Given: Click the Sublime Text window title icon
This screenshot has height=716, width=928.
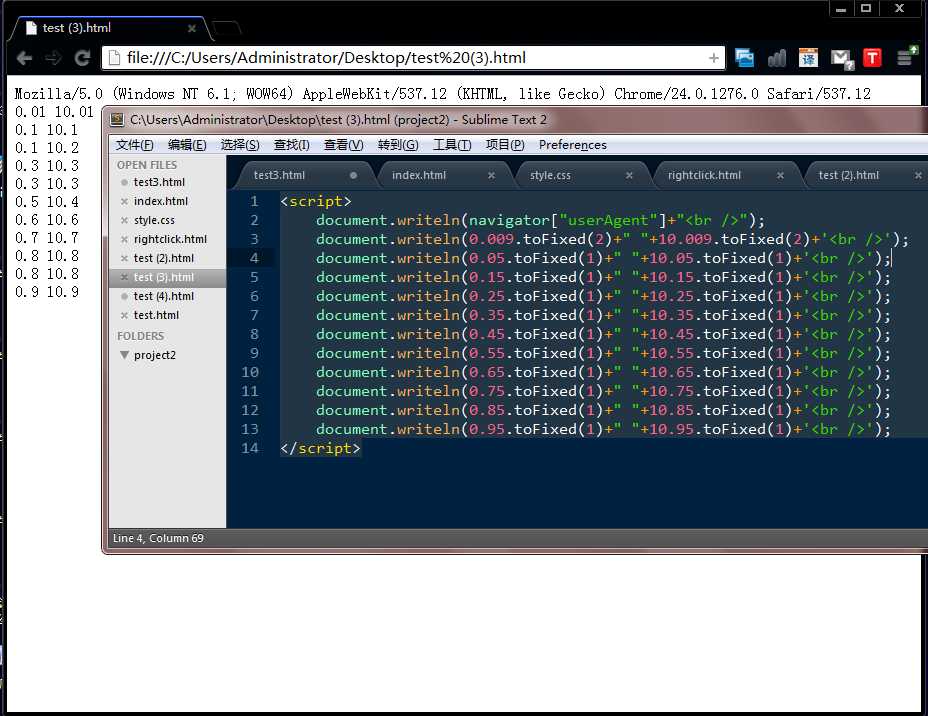Looking at the screenshot, I should click(117, 120).
